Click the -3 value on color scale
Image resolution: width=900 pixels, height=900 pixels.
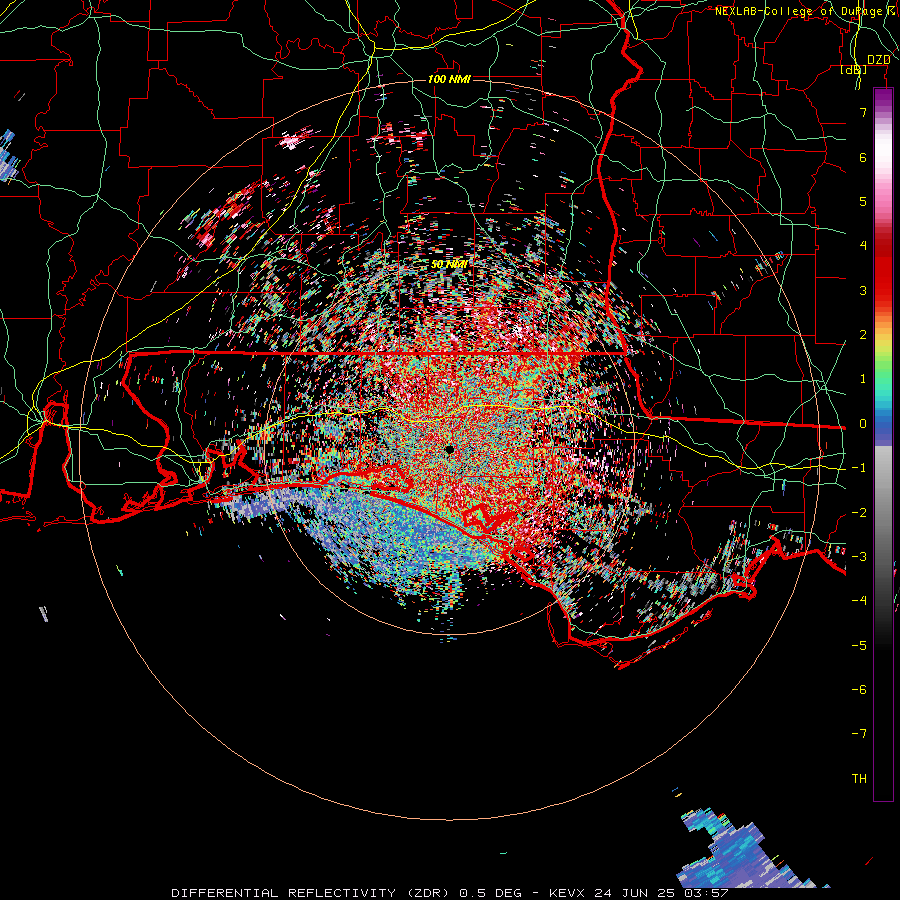pyautogui.click(x=859, y=557)
